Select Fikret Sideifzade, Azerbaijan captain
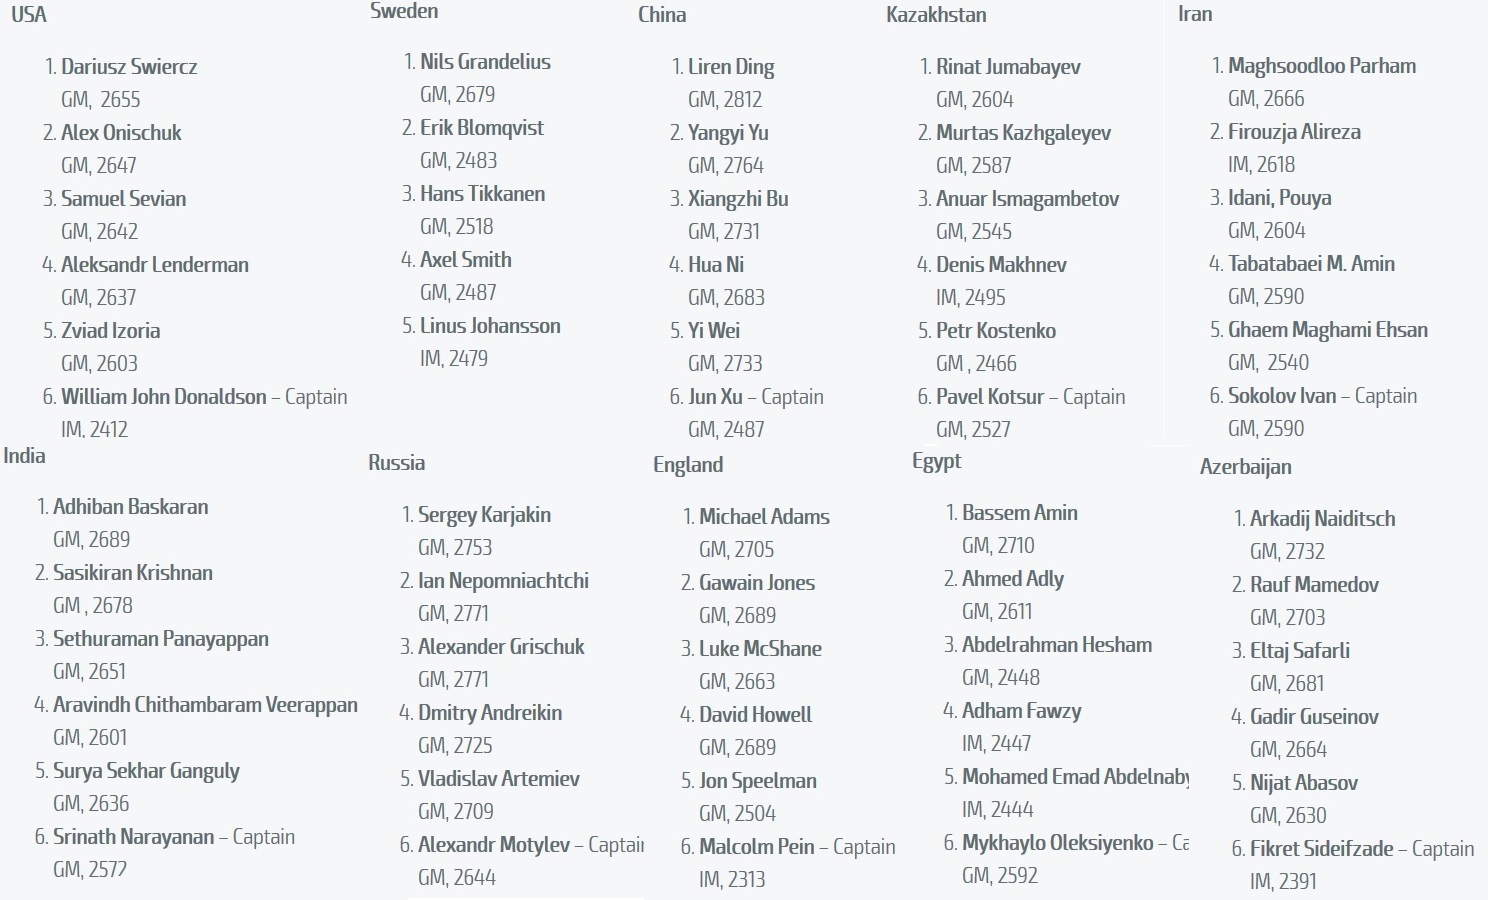 tap(1321, 849)
